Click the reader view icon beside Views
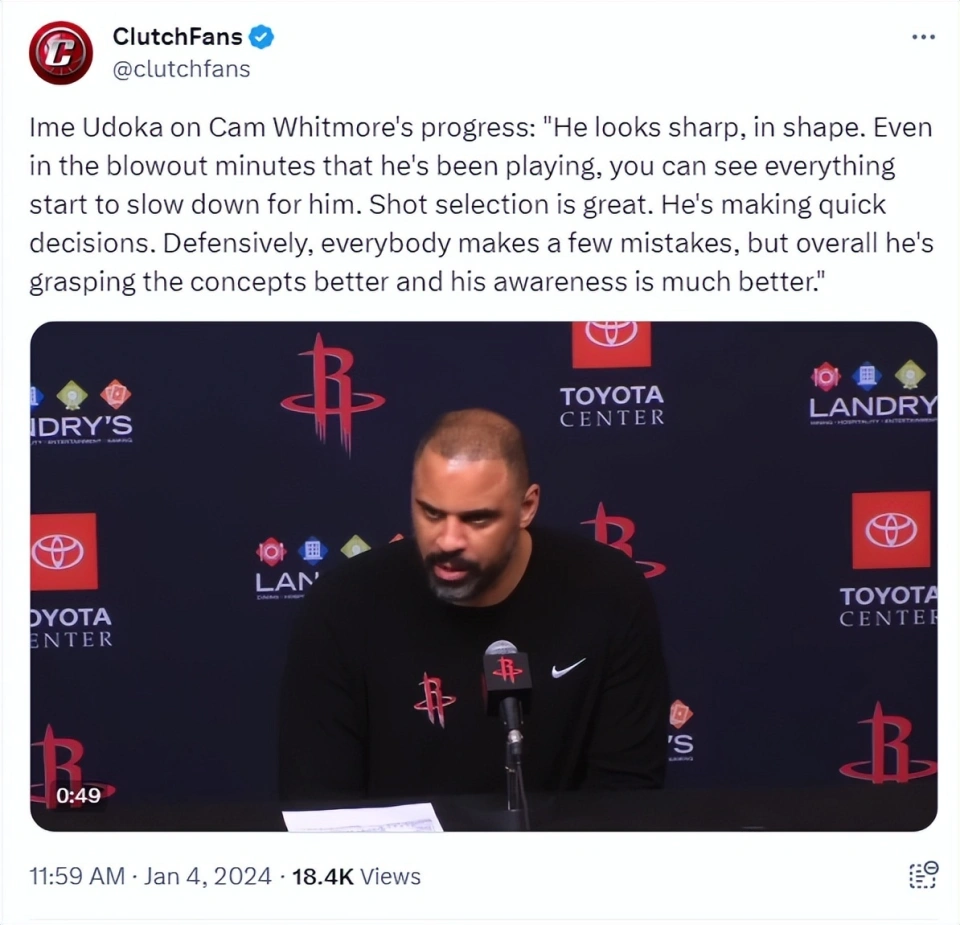The image size is (960, 925). pos(923,875)
